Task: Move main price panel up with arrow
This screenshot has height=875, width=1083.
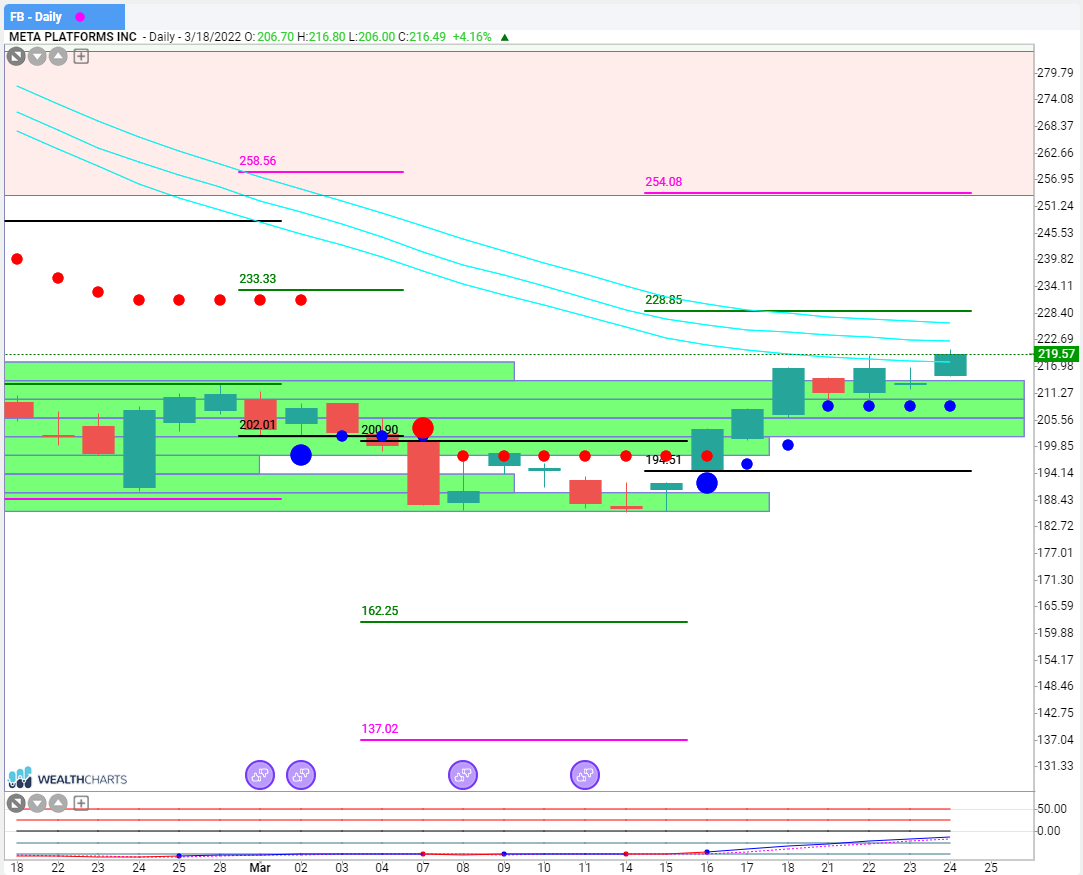Action: (x=58, y=57)
